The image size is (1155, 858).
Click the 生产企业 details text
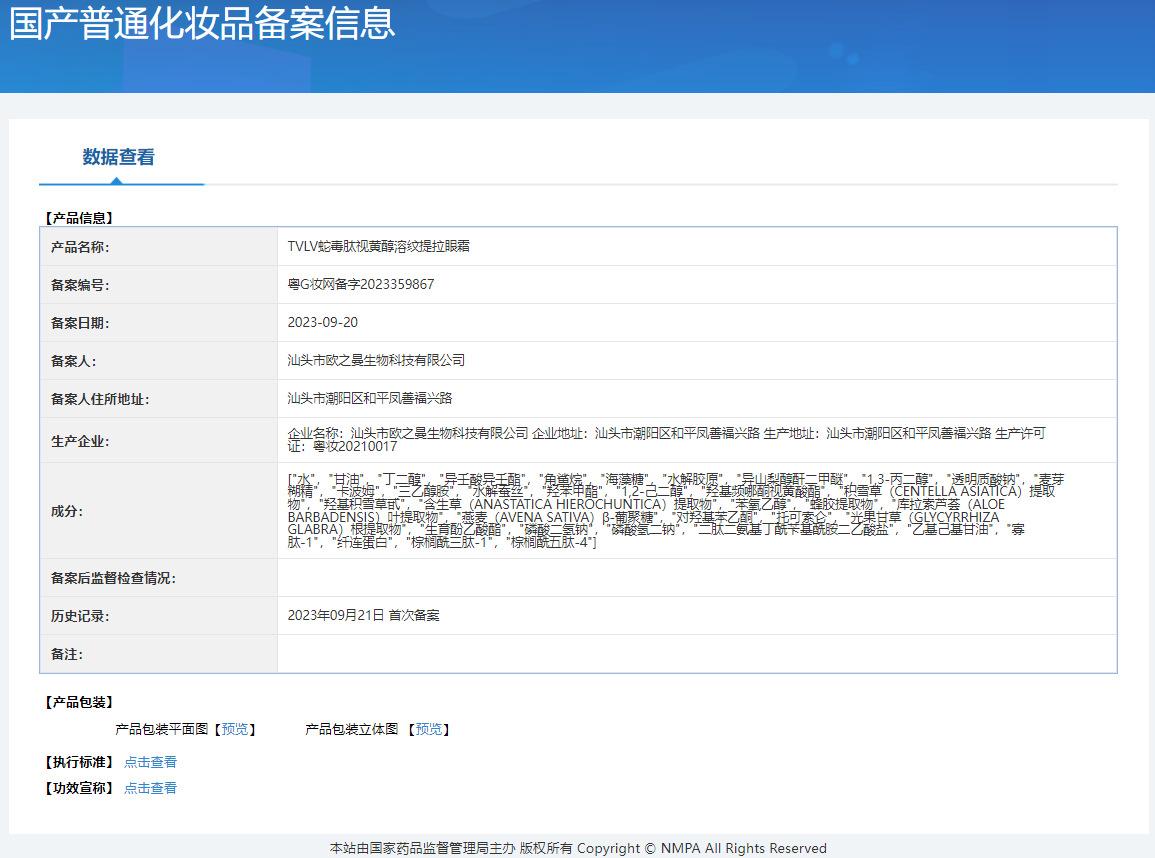click(665, 440)
